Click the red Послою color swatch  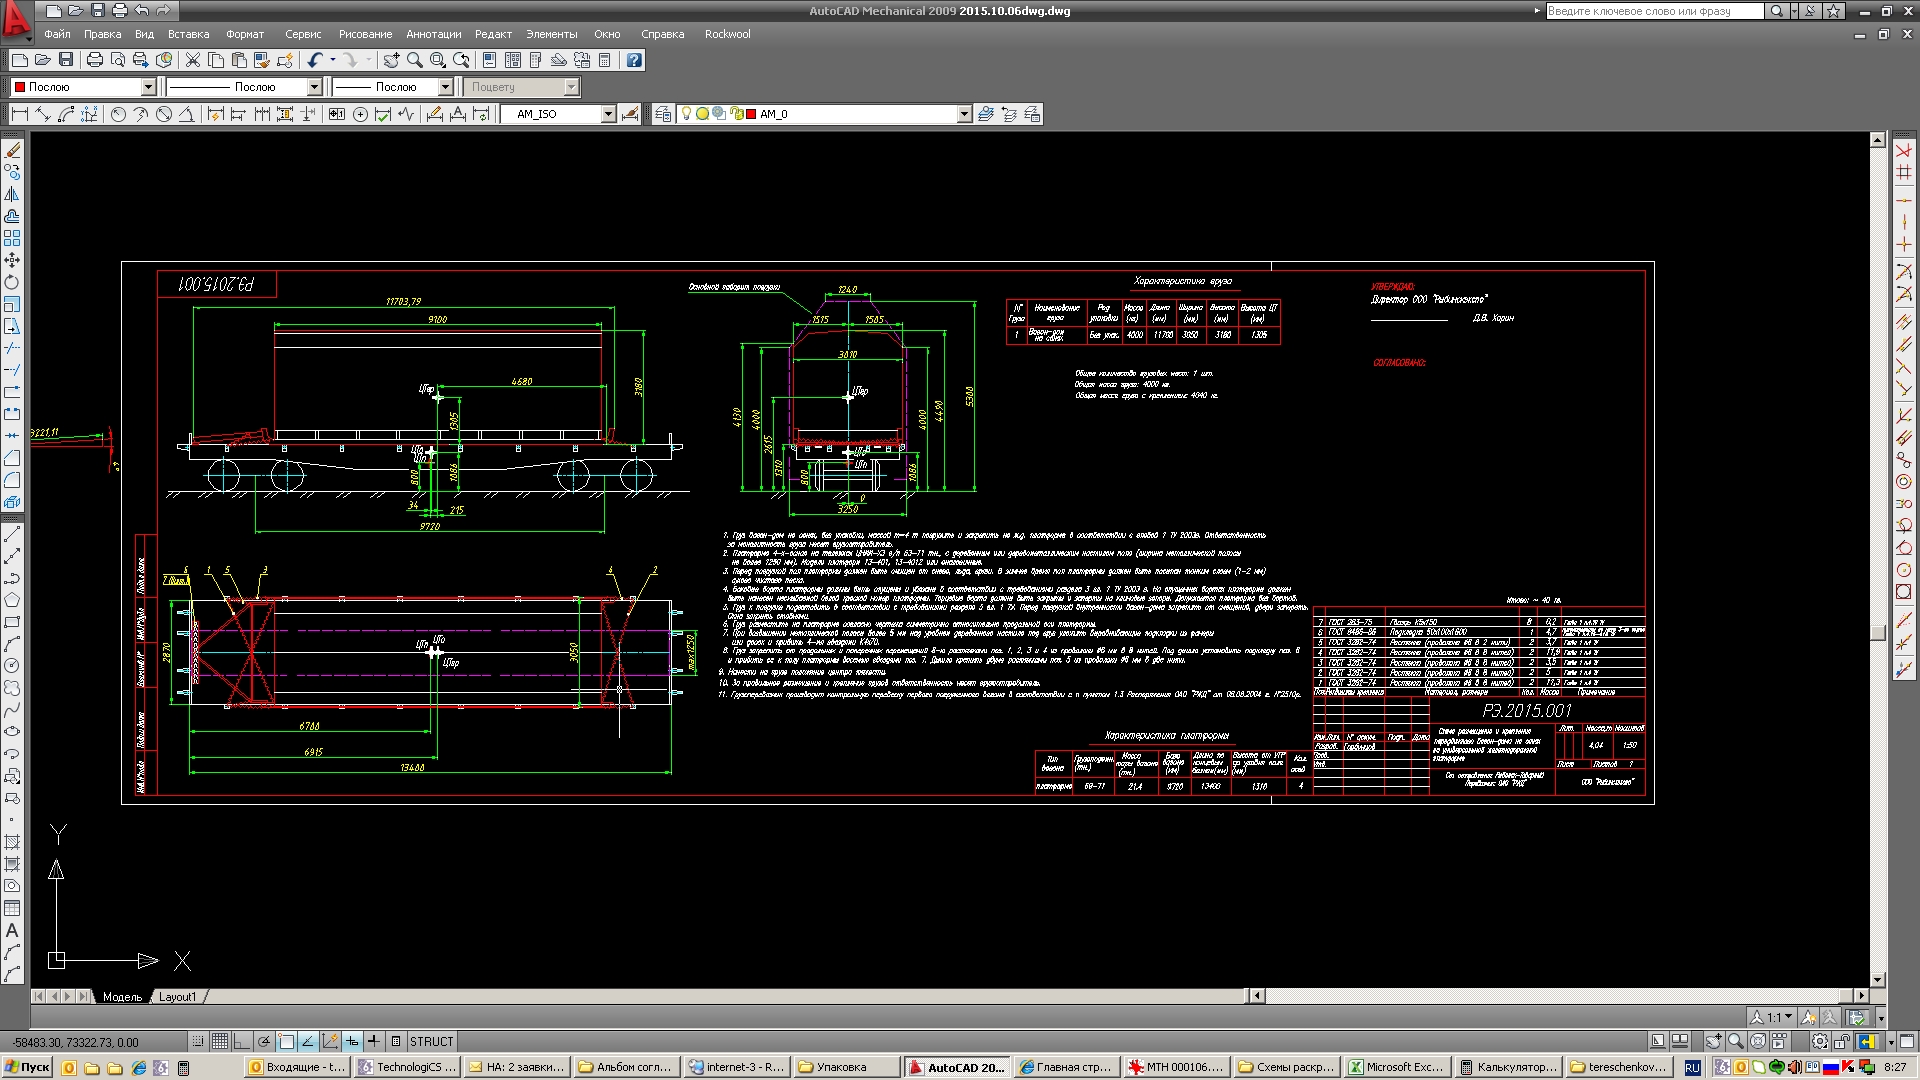point(19,87)
